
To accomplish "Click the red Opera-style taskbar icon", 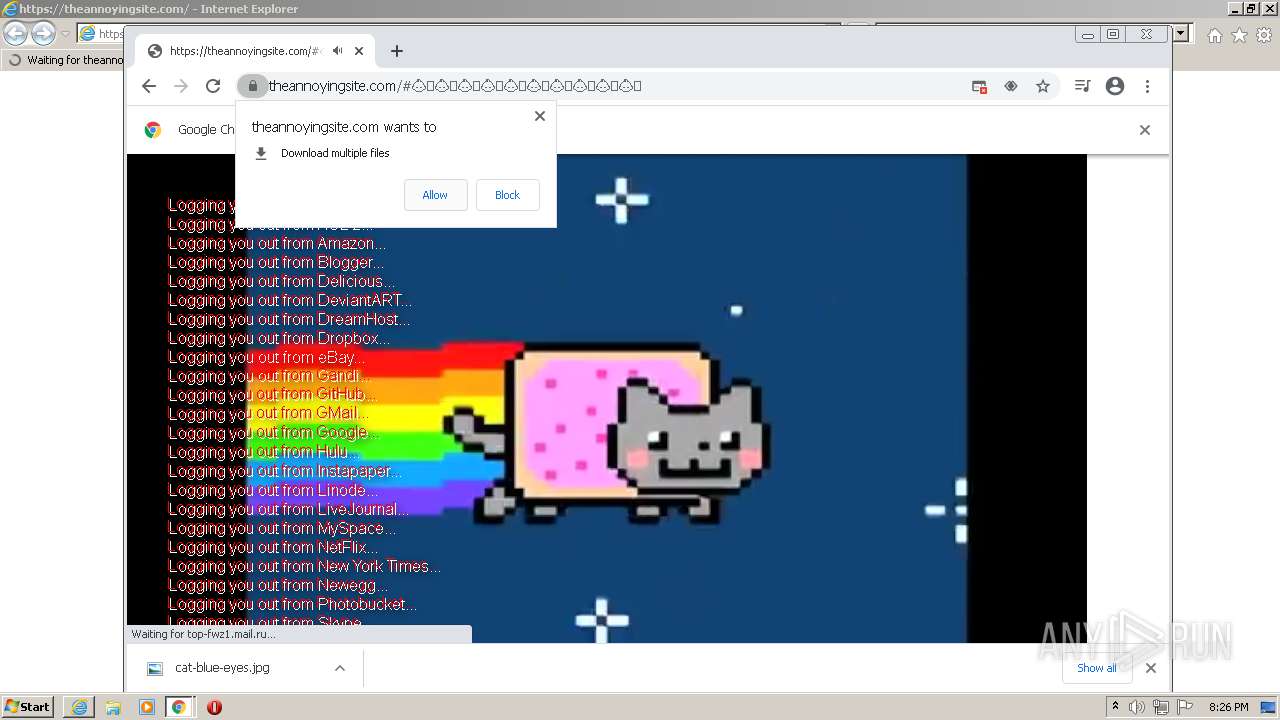I will [x=214, y=707].
